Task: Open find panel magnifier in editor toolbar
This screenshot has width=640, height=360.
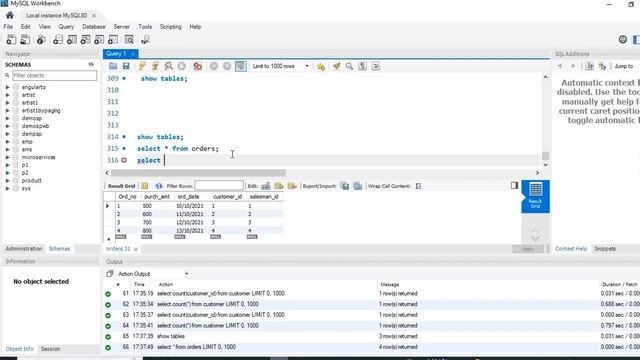Action: click(x=349, y=66)
